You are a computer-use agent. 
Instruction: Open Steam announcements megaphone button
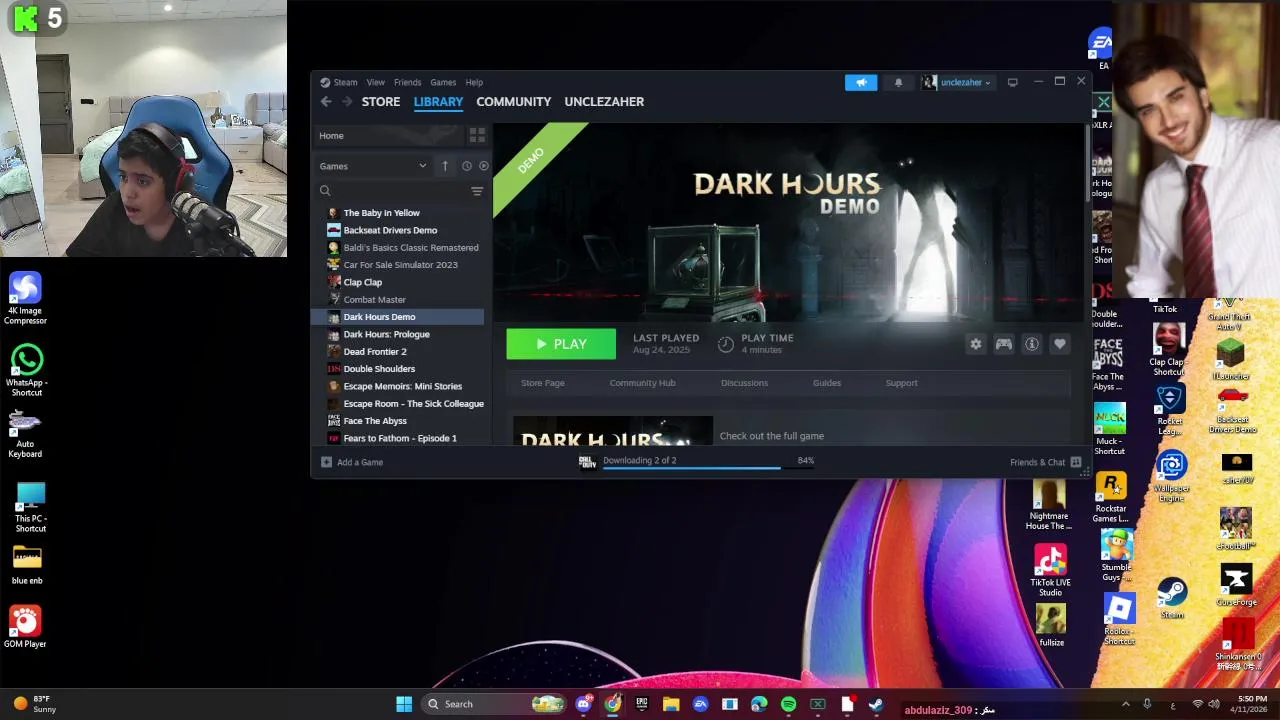coord(861,83)
